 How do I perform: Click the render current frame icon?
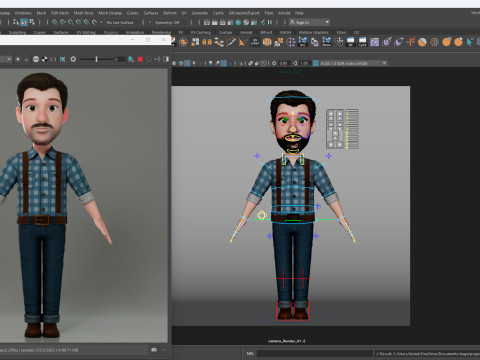[x=215, y=22]
